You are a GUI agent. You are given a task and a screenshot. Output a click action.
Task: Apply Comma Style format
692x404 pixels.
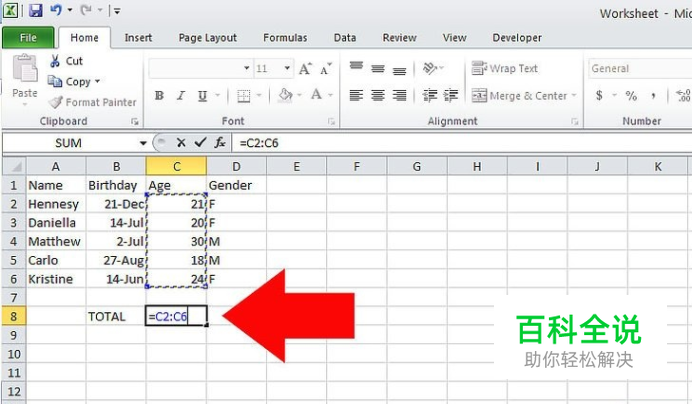pos(653,95)
